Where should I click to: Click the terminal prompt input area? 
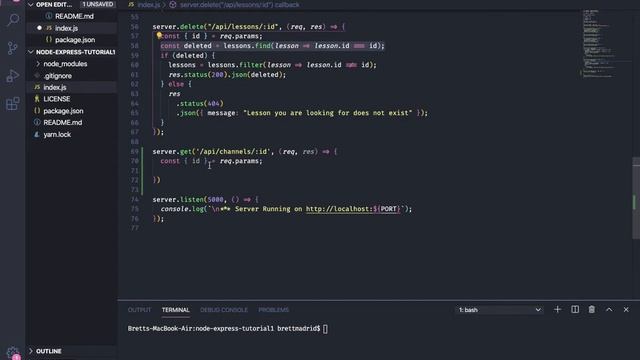[325, 329]
